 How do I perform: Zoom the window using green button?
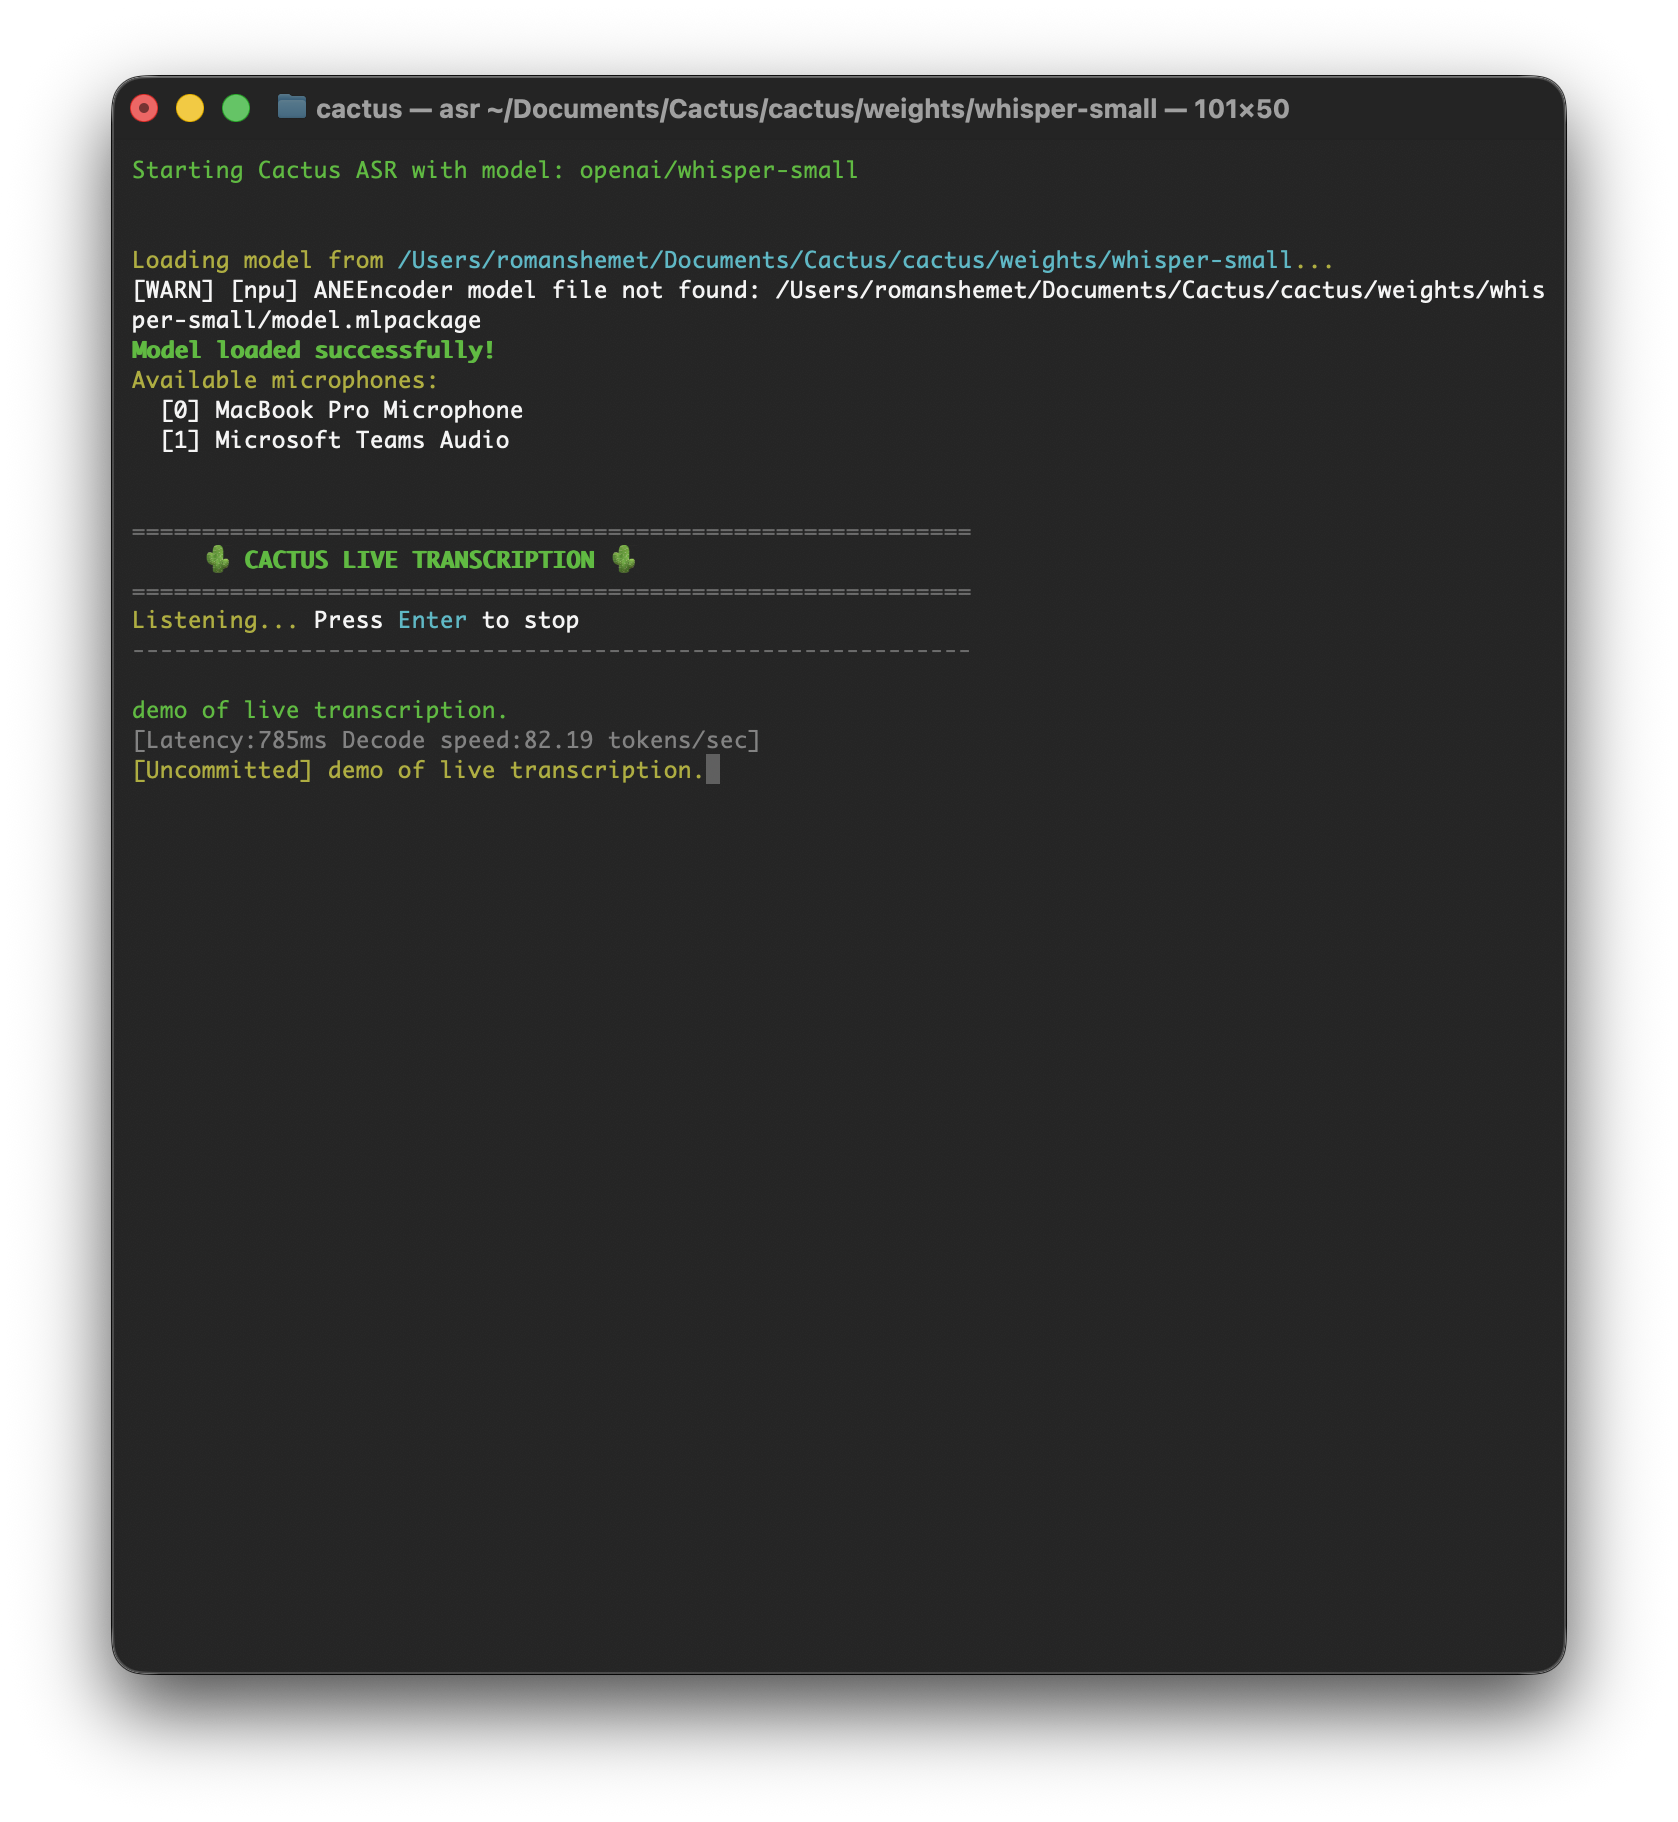[x=236, y=108]
